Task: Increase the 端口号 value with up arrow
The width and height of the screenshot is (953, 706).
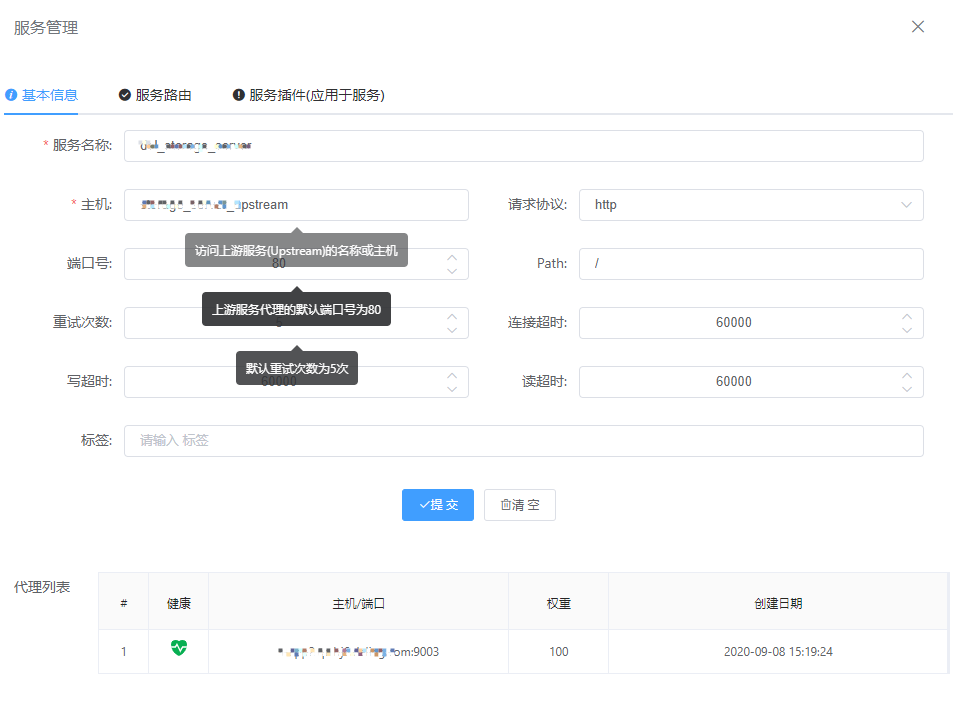Action: (452, 257)
